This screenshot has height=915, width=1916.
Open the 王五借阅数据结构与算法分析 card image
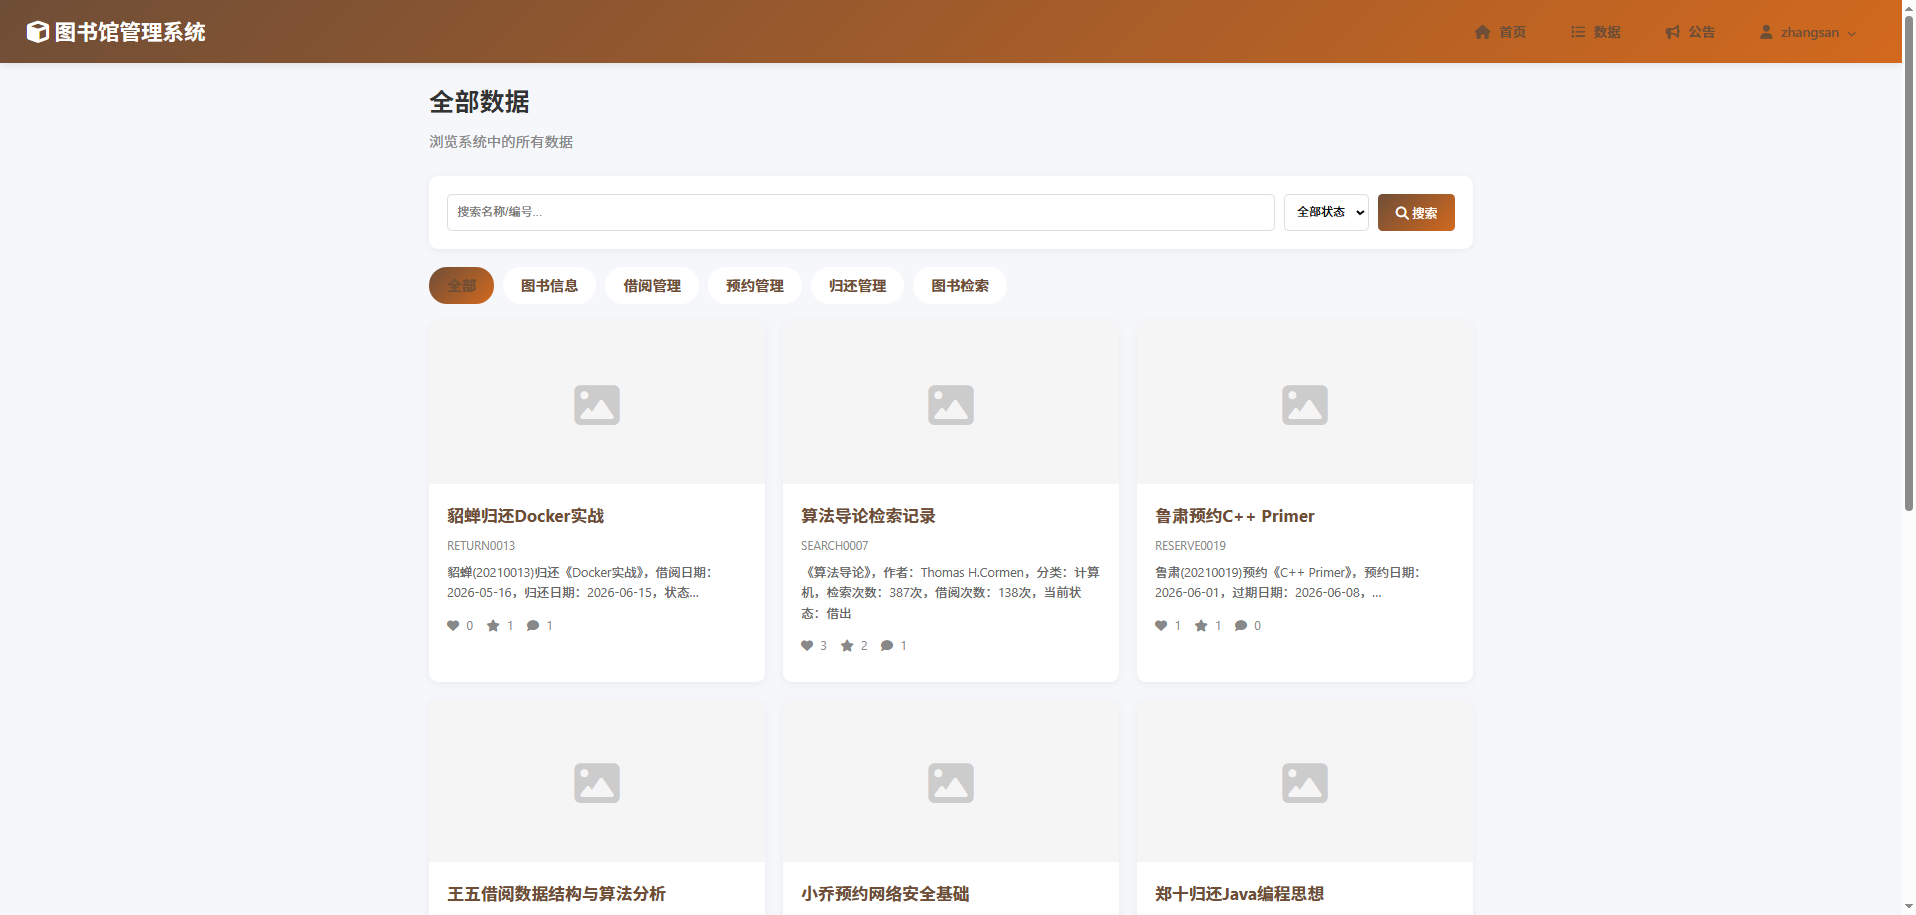pos(597,782)
